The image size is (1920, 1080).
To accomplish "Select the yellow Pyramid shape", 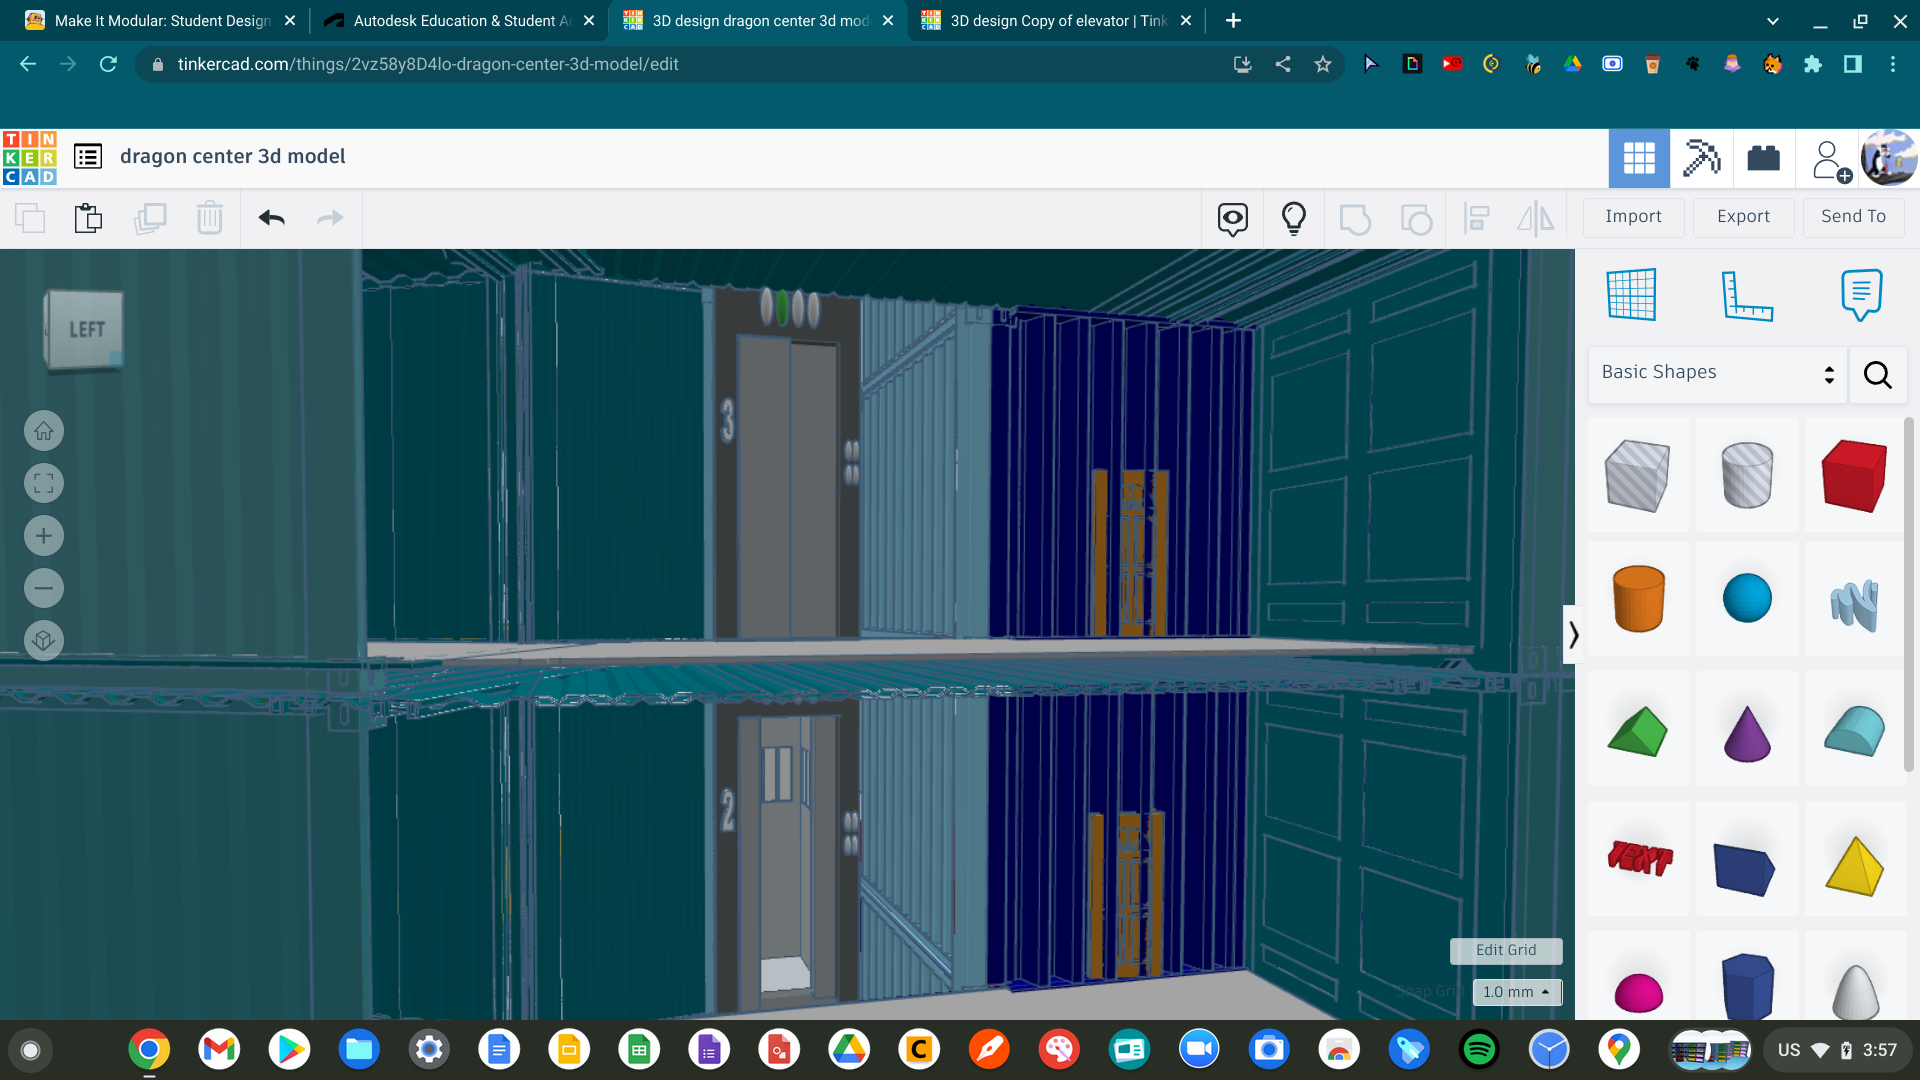I will [1854, 865].
